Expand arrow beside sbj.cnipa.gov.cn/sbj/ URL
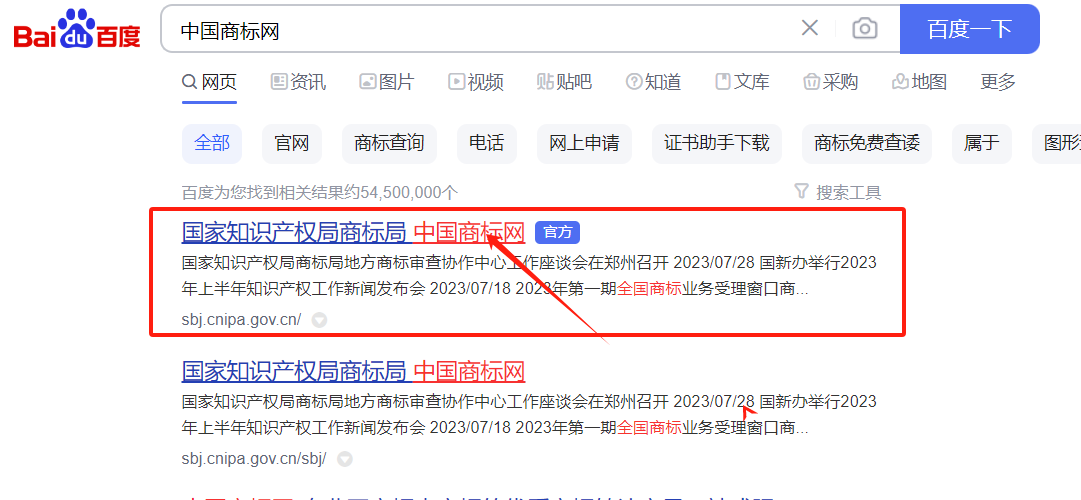This screenshot has height=500, width=1081. 345,459
